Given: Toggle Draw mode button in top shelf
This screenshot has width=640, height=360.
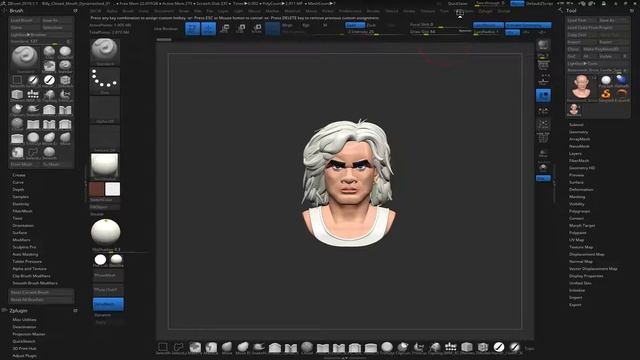Looking at the screenshot, I should [209, 28].
